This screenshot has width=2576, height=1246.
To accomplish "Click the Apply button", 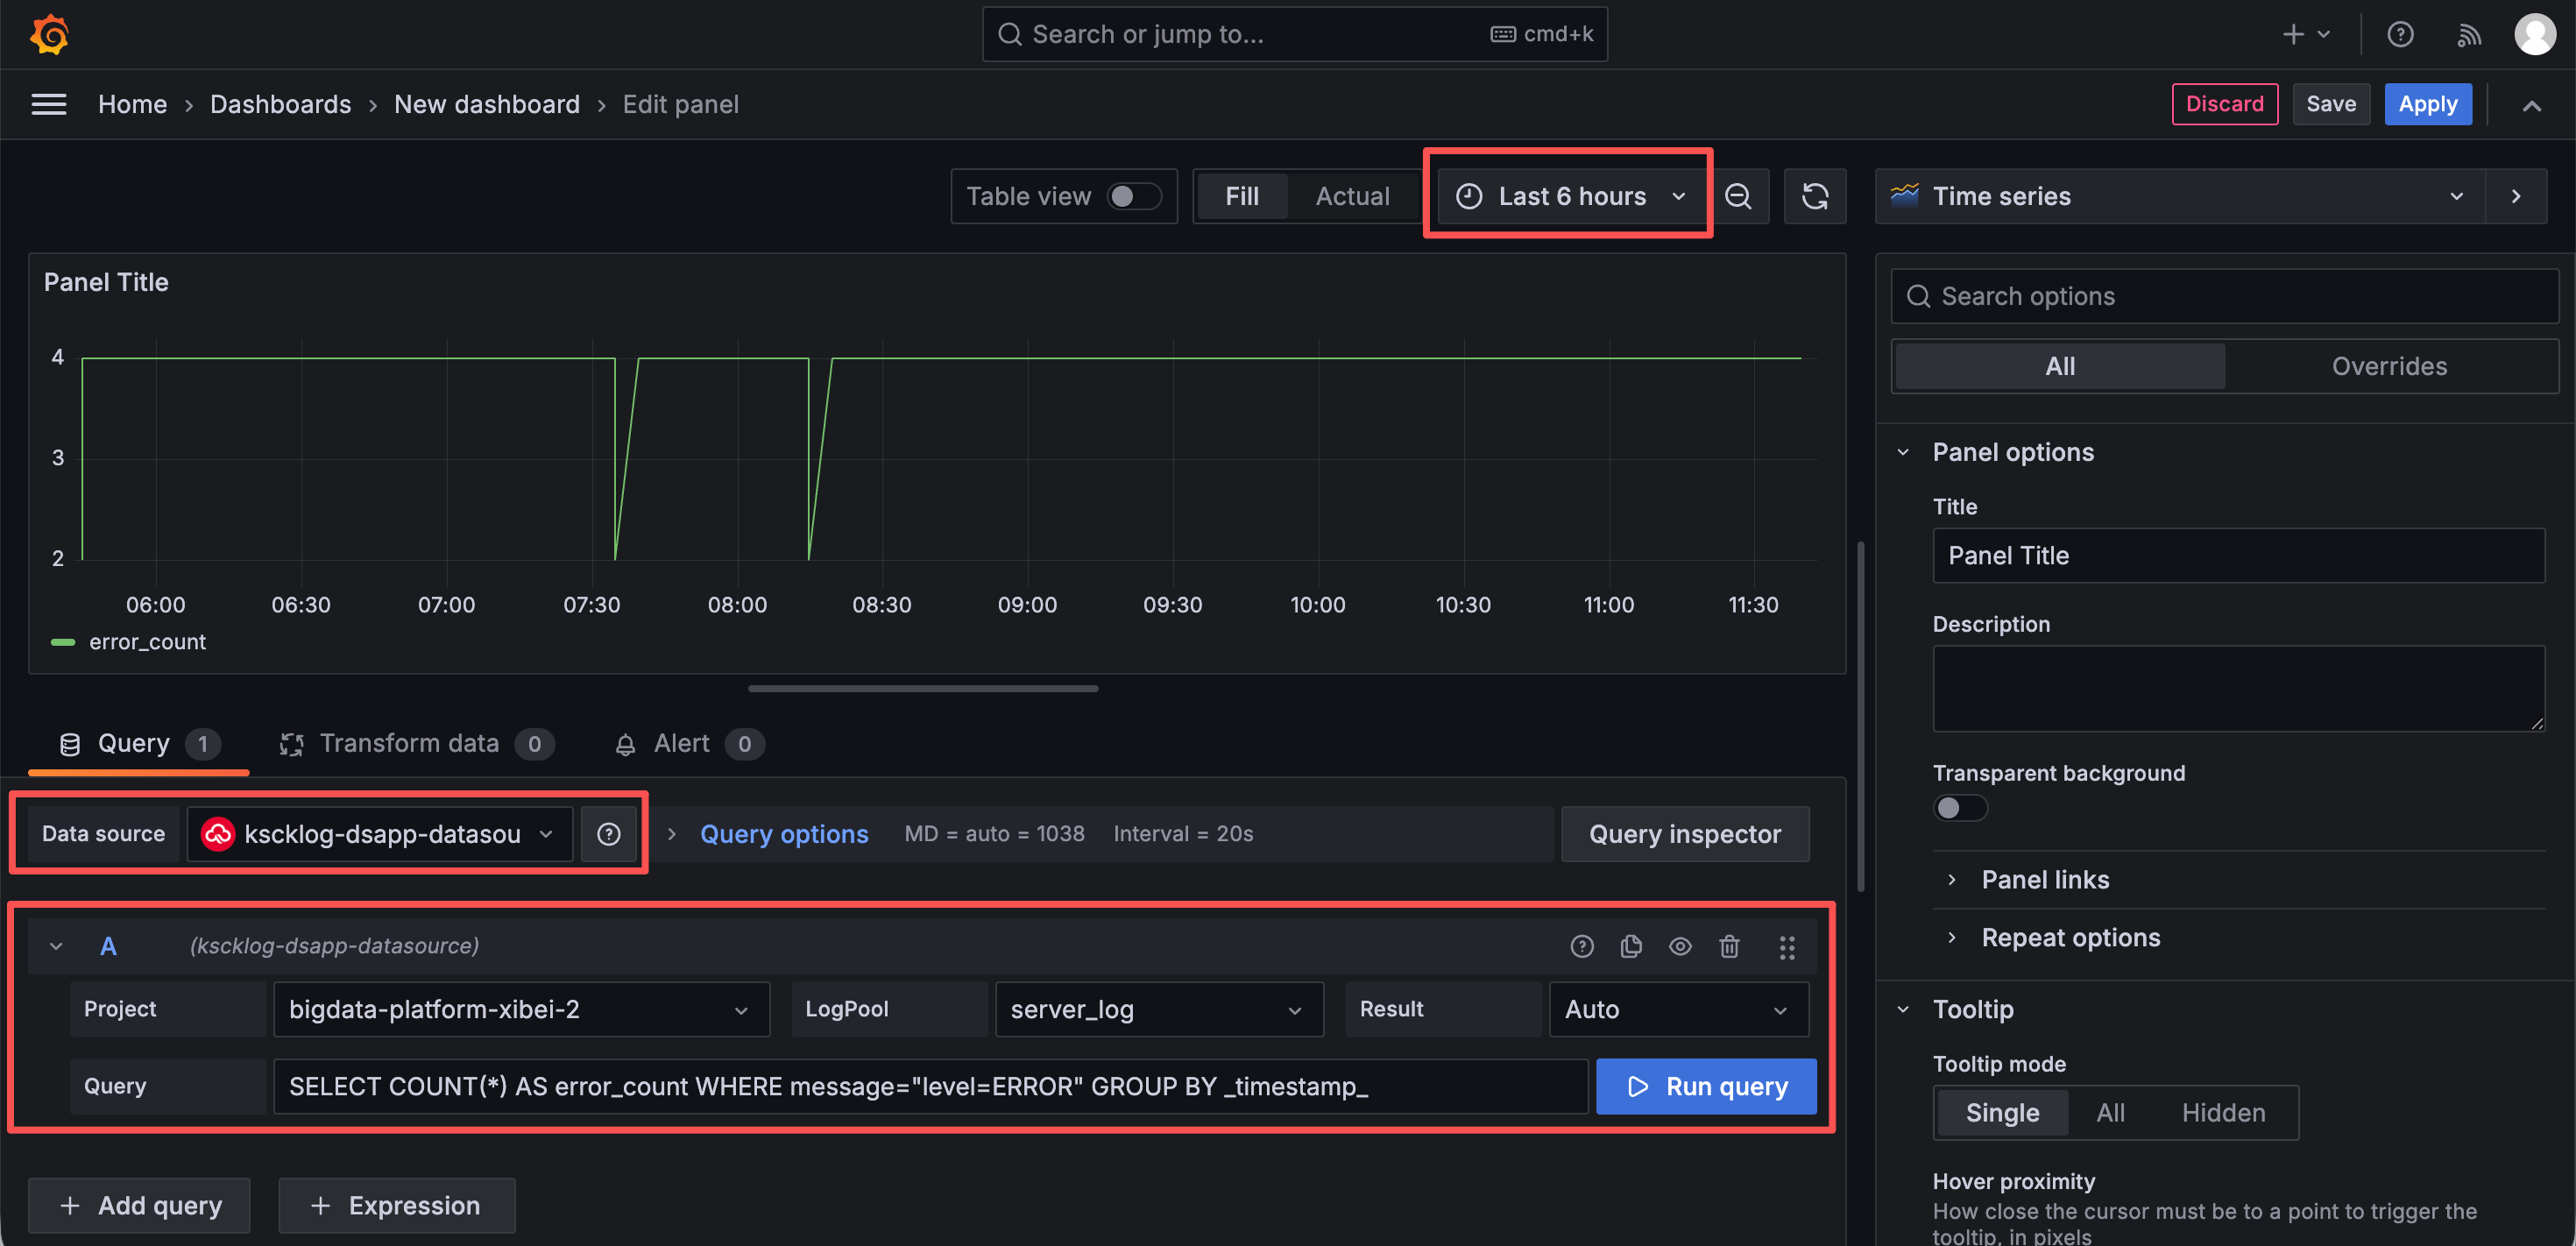I will (2428, 104).
